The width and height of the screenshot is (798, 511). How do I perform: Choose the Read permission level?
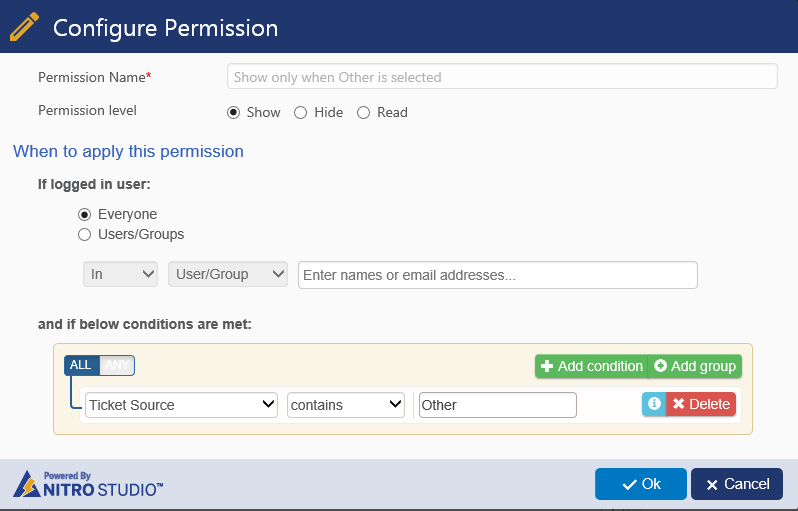coord(363,112)
